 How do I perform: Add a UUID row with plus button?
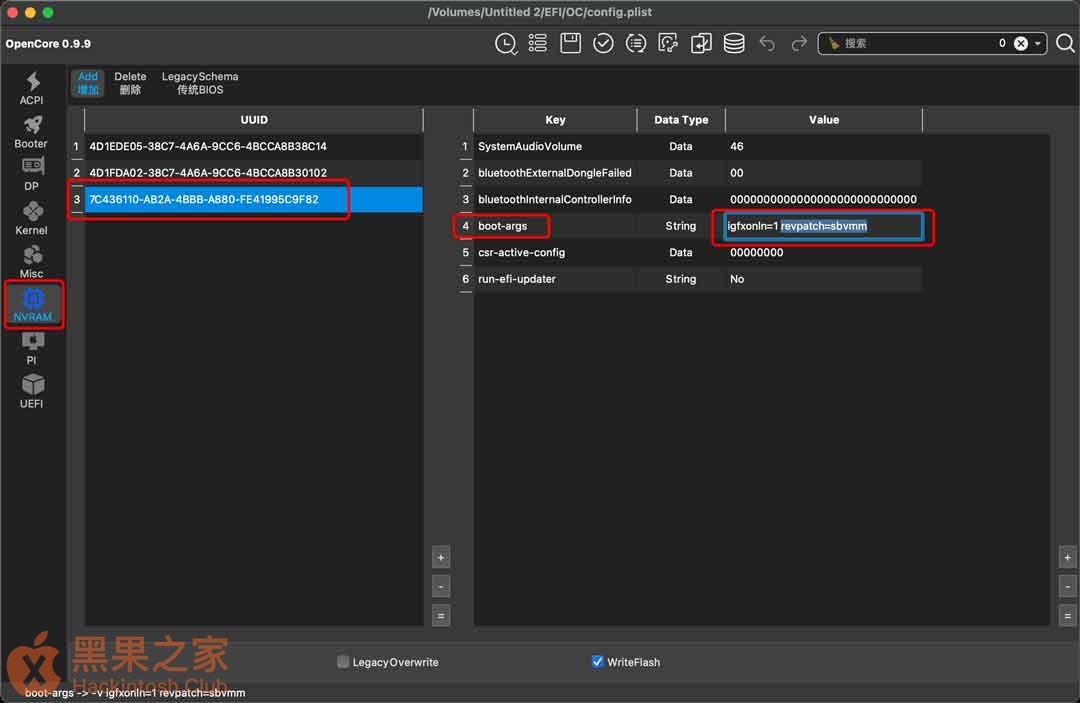coord(441,557)
